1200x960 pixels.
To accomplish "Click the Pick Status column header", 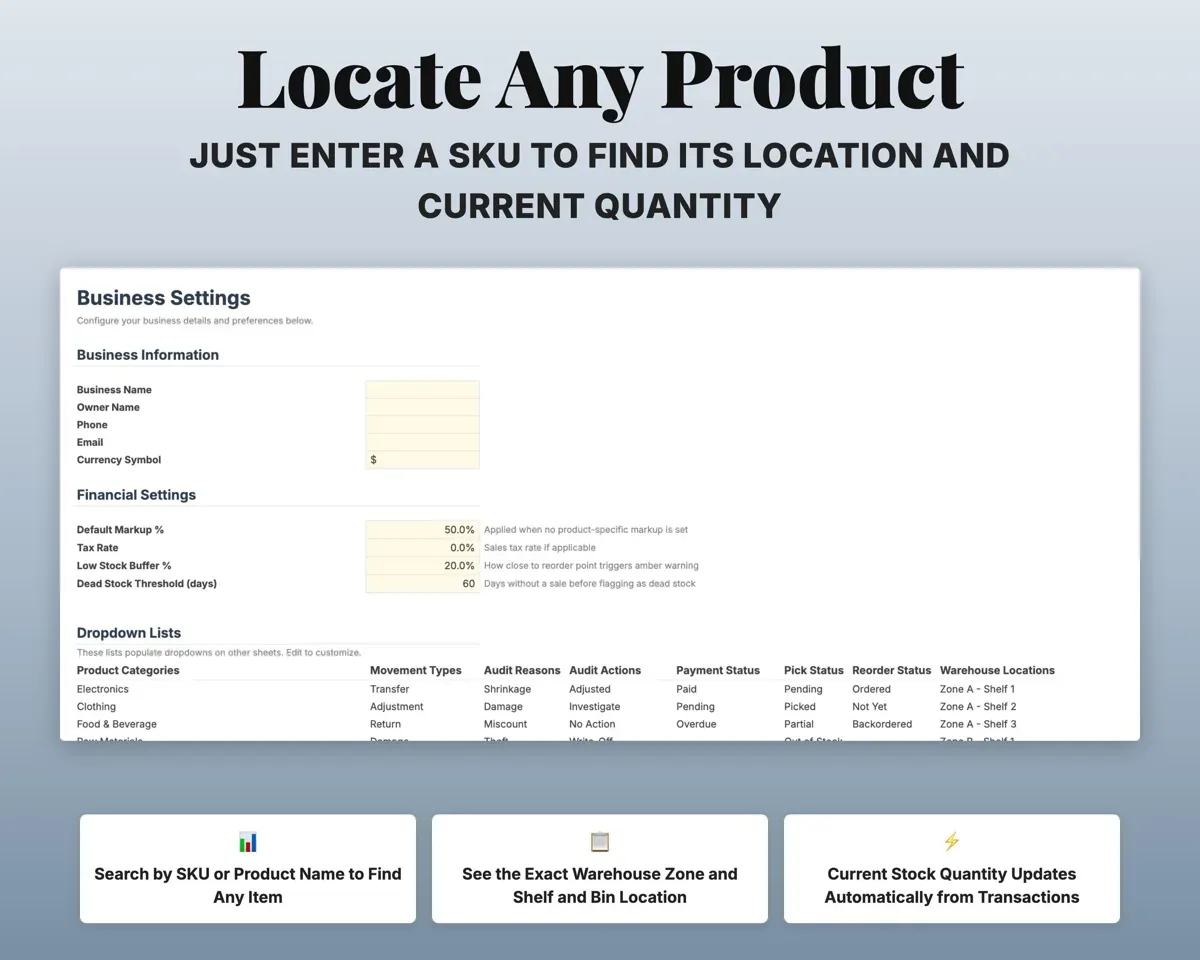I will tap(814, 670).
